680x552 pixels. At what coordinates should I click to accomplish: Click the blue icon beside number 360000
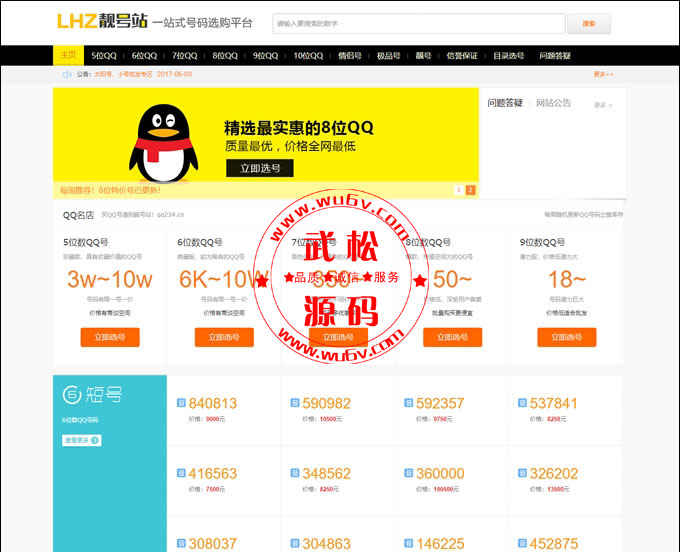[409, 473]
